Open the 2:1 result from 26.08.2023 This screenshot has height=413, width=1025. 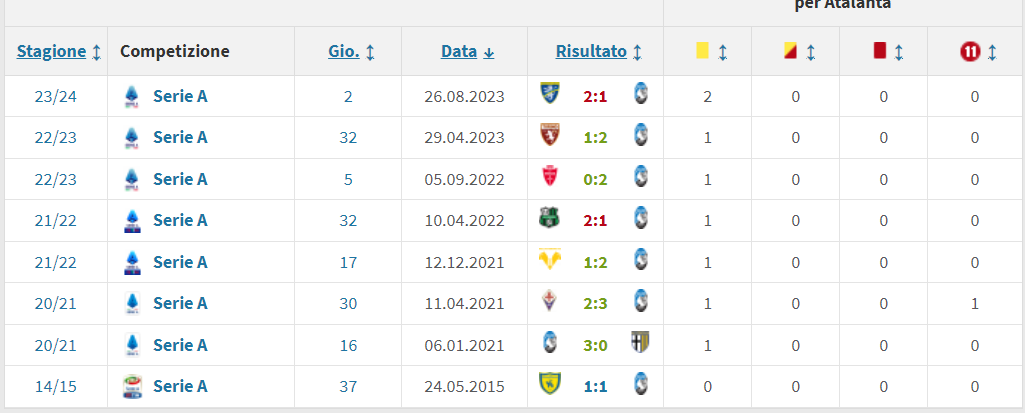click(596, 97)
